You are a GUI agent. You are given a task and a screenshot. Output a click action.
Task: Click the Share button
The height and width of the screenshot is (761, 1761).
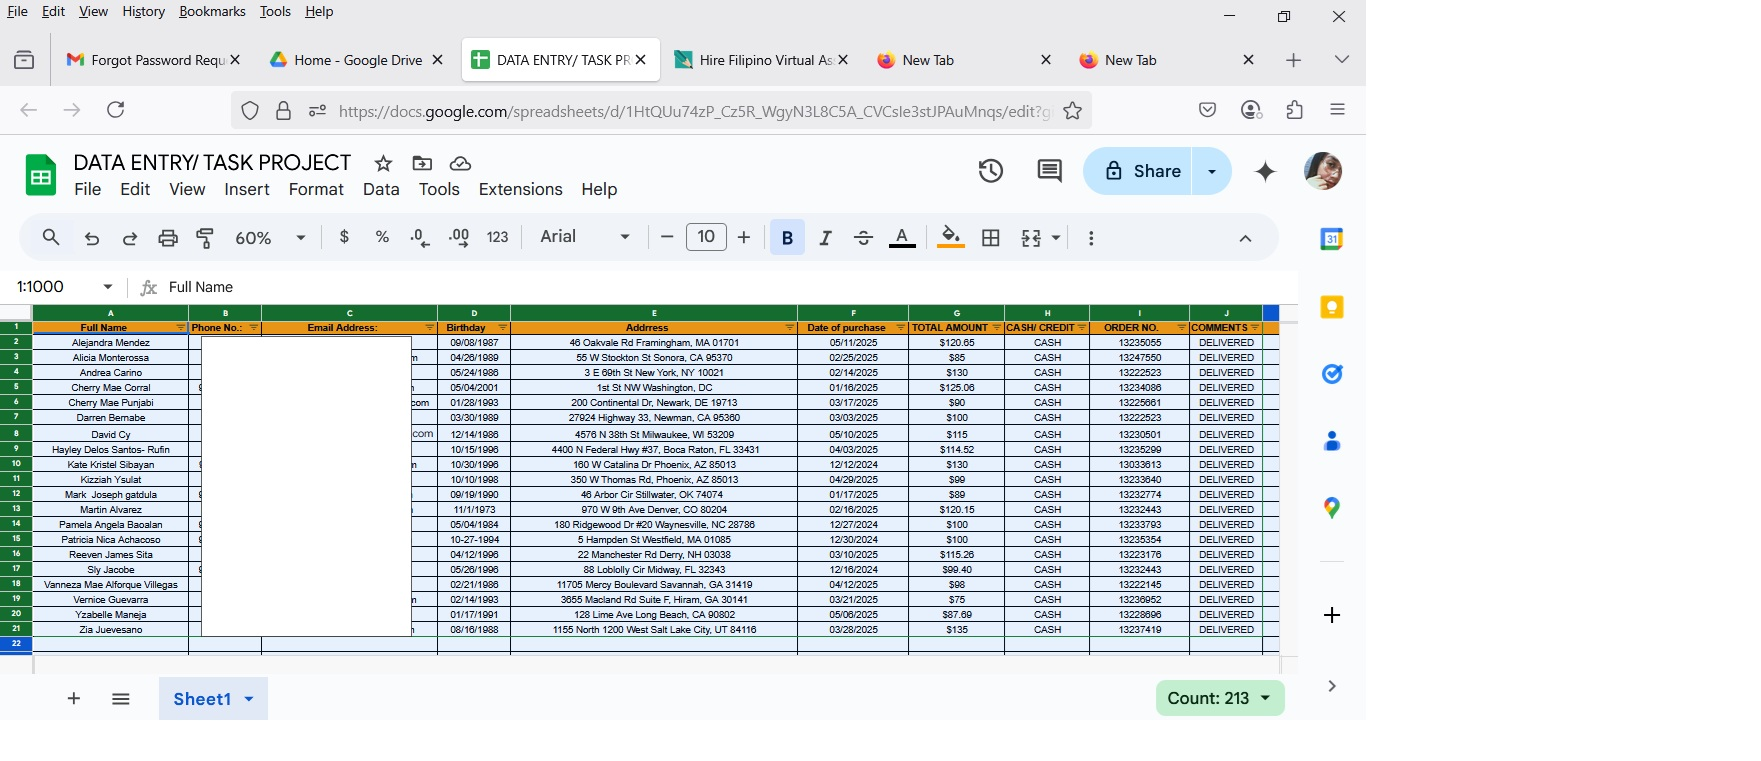point(1142,171)
